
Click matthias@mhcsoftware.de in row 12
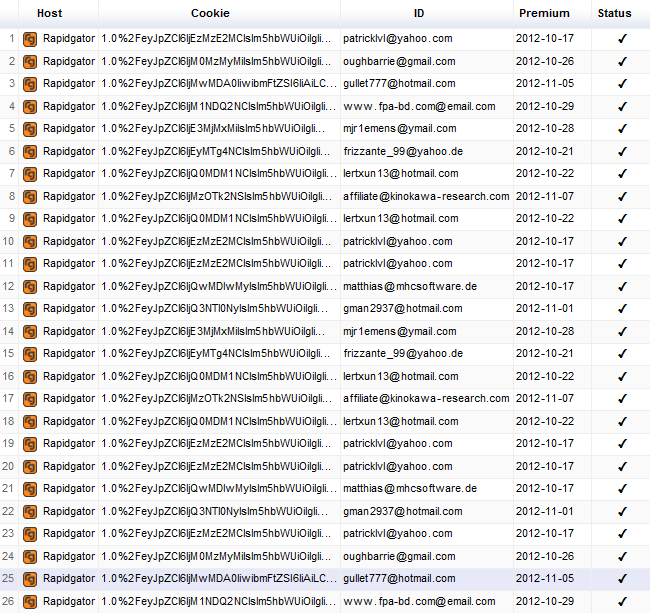410,286
